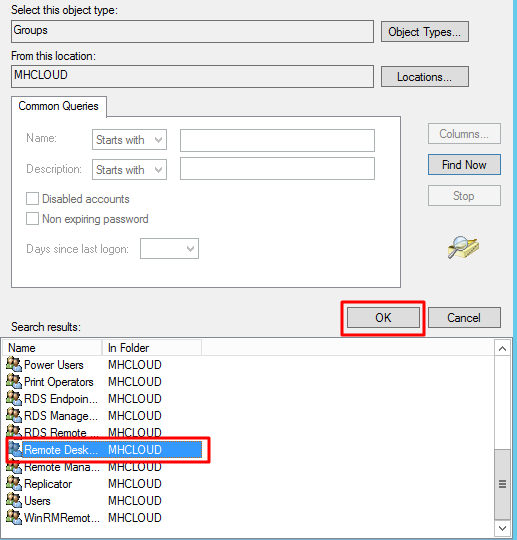This screenshot has width=517, height=540.
Task: Select the RDS Manage... group icon
Action: (14, 415)
